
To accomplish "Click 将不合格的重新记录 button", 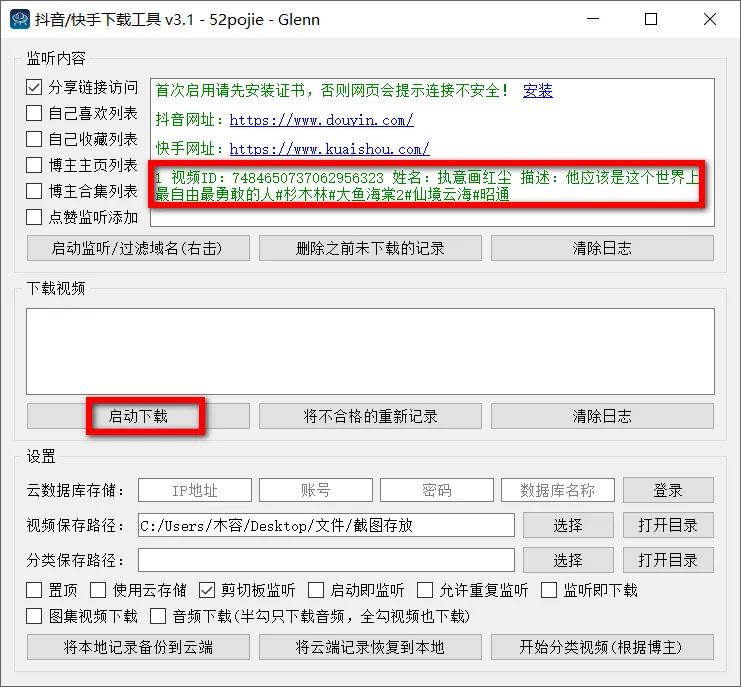I will tap(370, 416).
